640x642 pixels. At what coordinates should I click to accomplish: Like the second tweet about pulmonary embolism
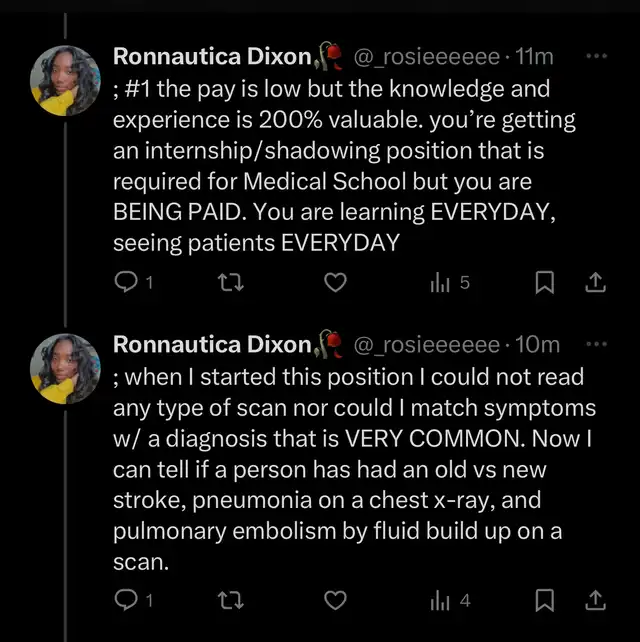click(x=337, y=601)
